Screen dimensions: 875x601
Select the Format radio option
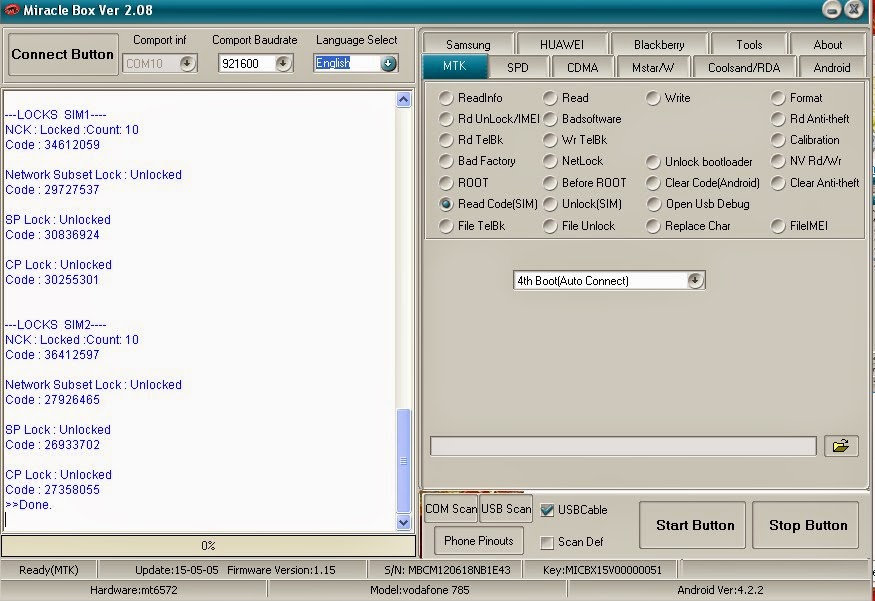click(x=778, y=98)
